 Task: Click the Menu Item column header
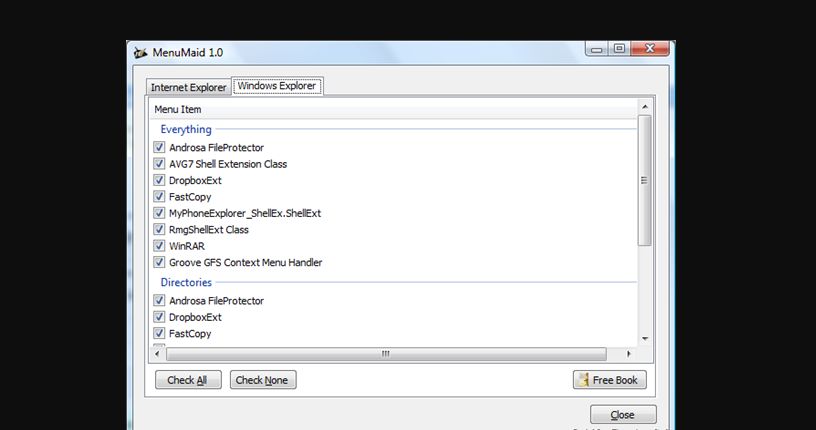click(x=394, y=109)
